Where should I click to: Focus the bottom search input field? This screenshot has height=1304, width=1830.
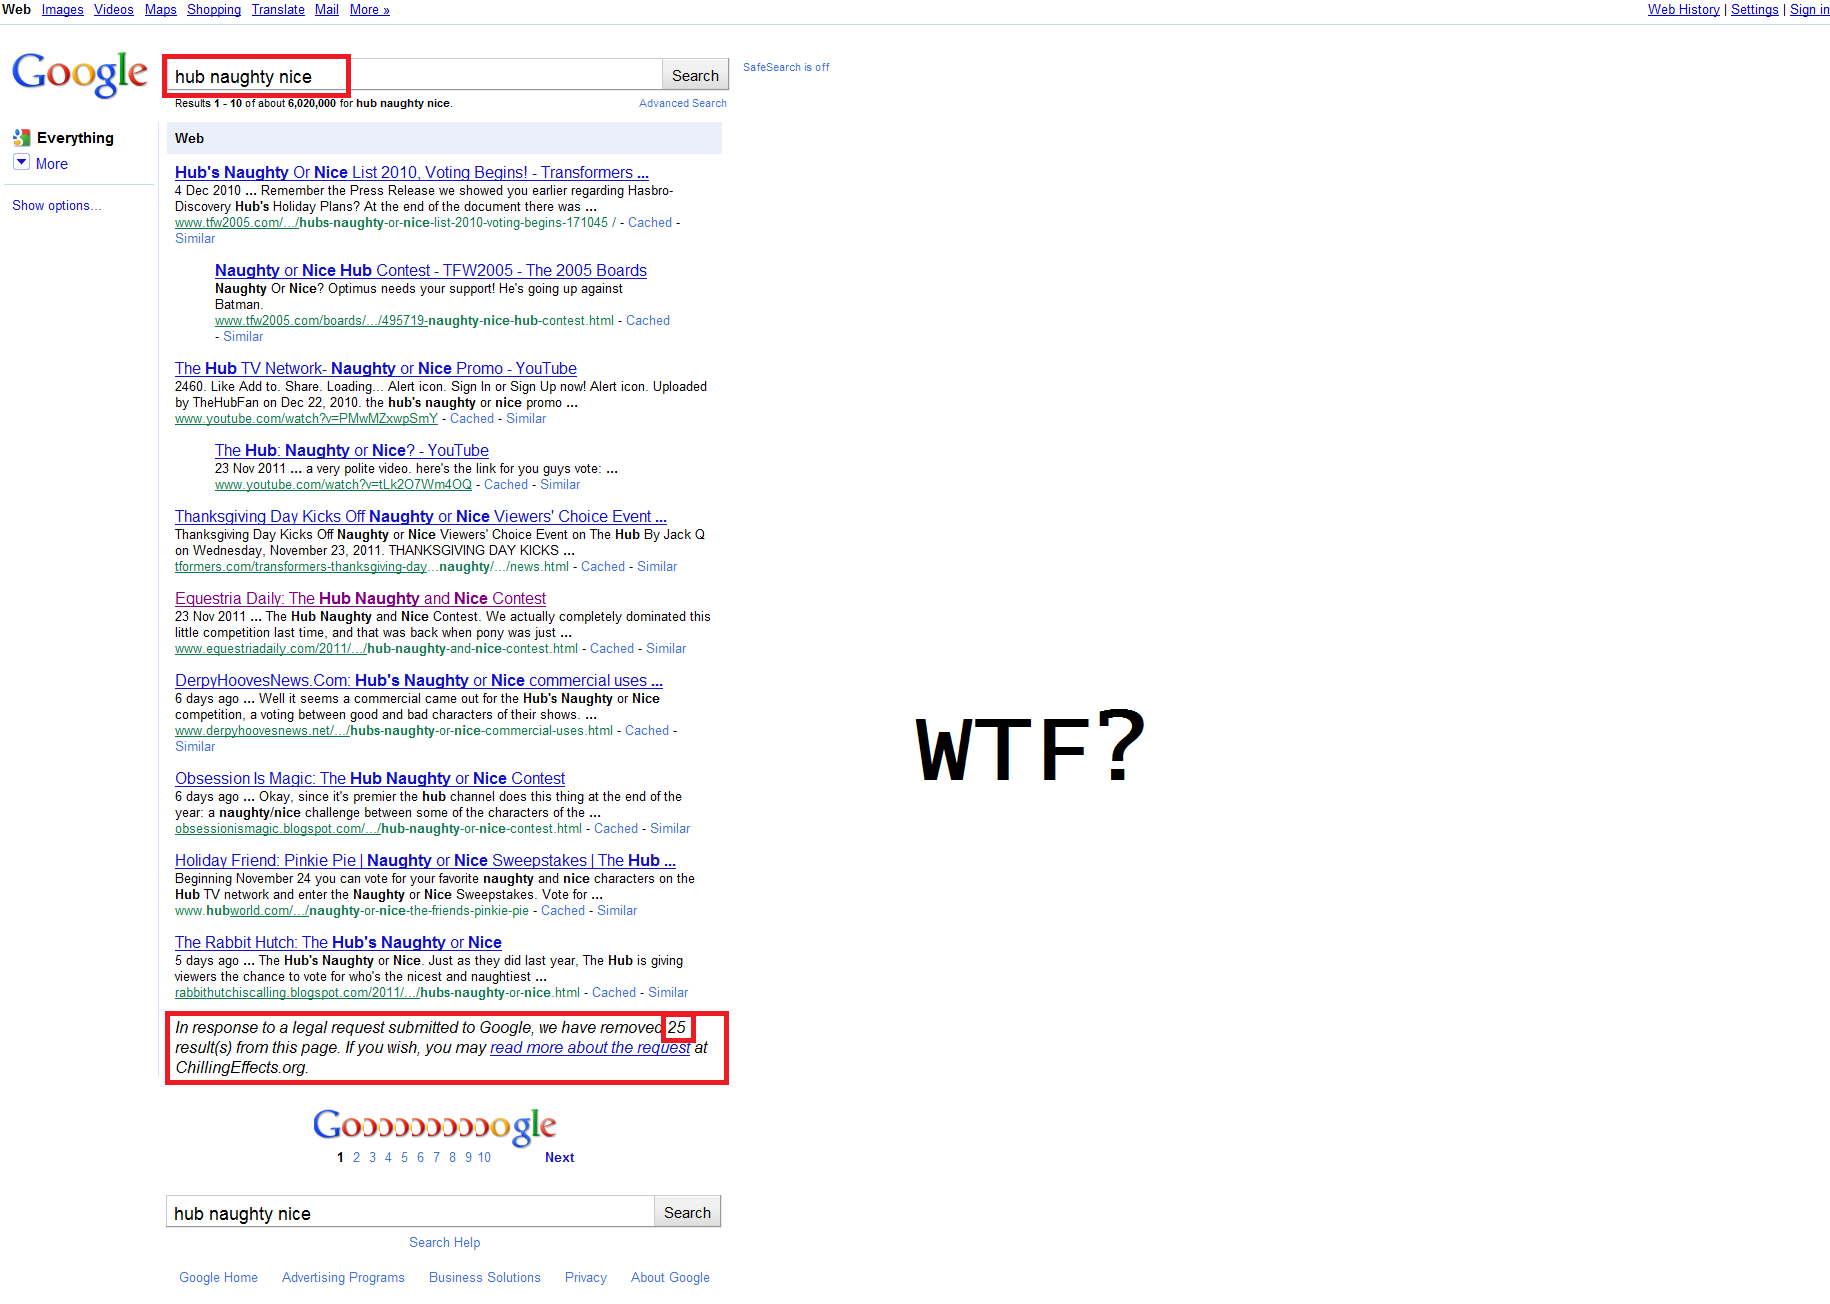410,1212
